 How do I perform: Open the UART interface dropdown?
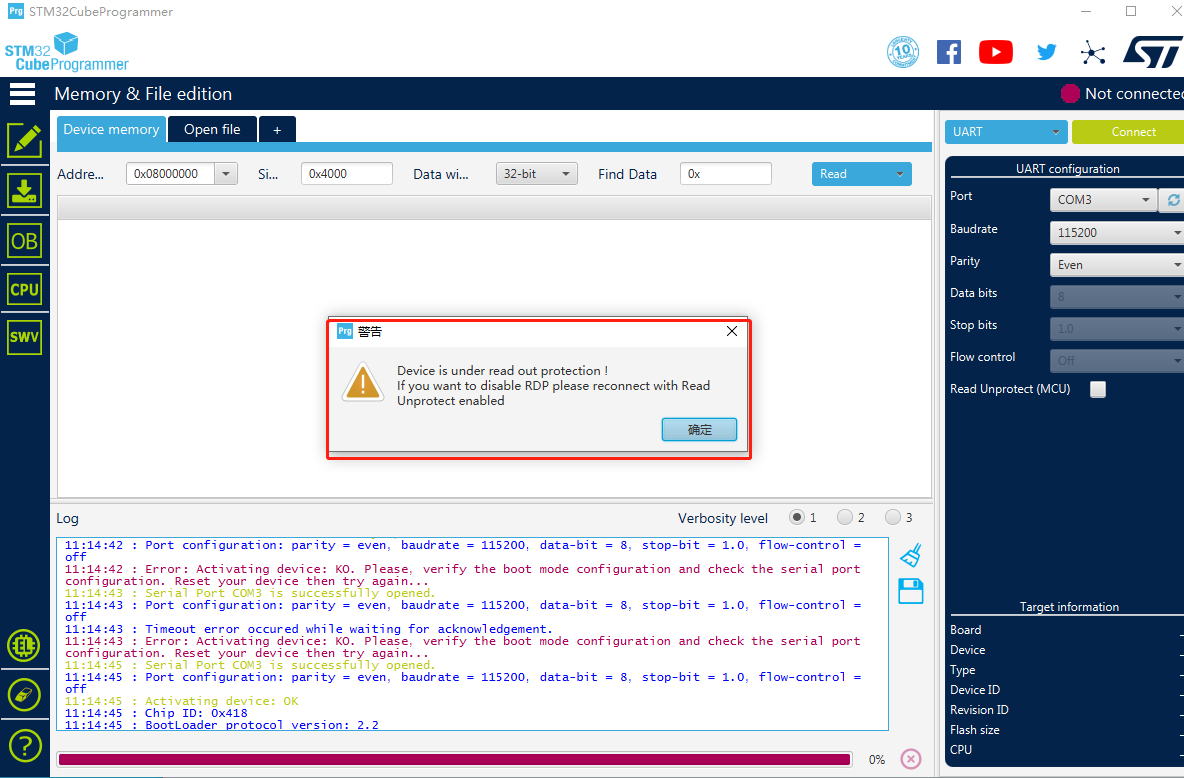click(1006, 131)
